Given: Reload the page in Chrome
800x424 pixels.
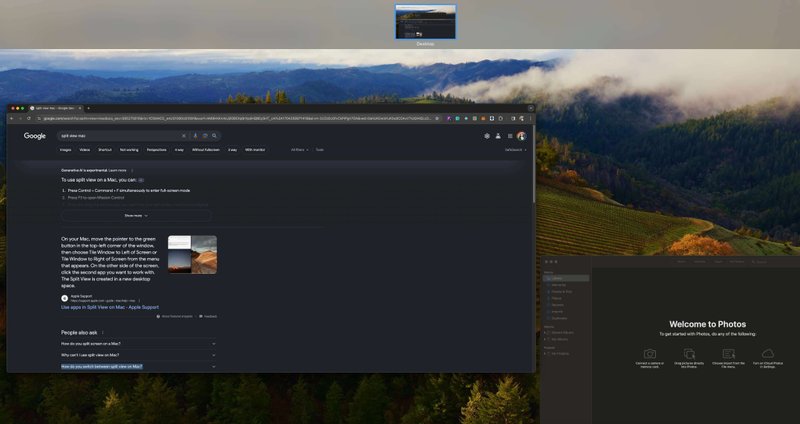Looking at the screenshot, I should point(29,118).
